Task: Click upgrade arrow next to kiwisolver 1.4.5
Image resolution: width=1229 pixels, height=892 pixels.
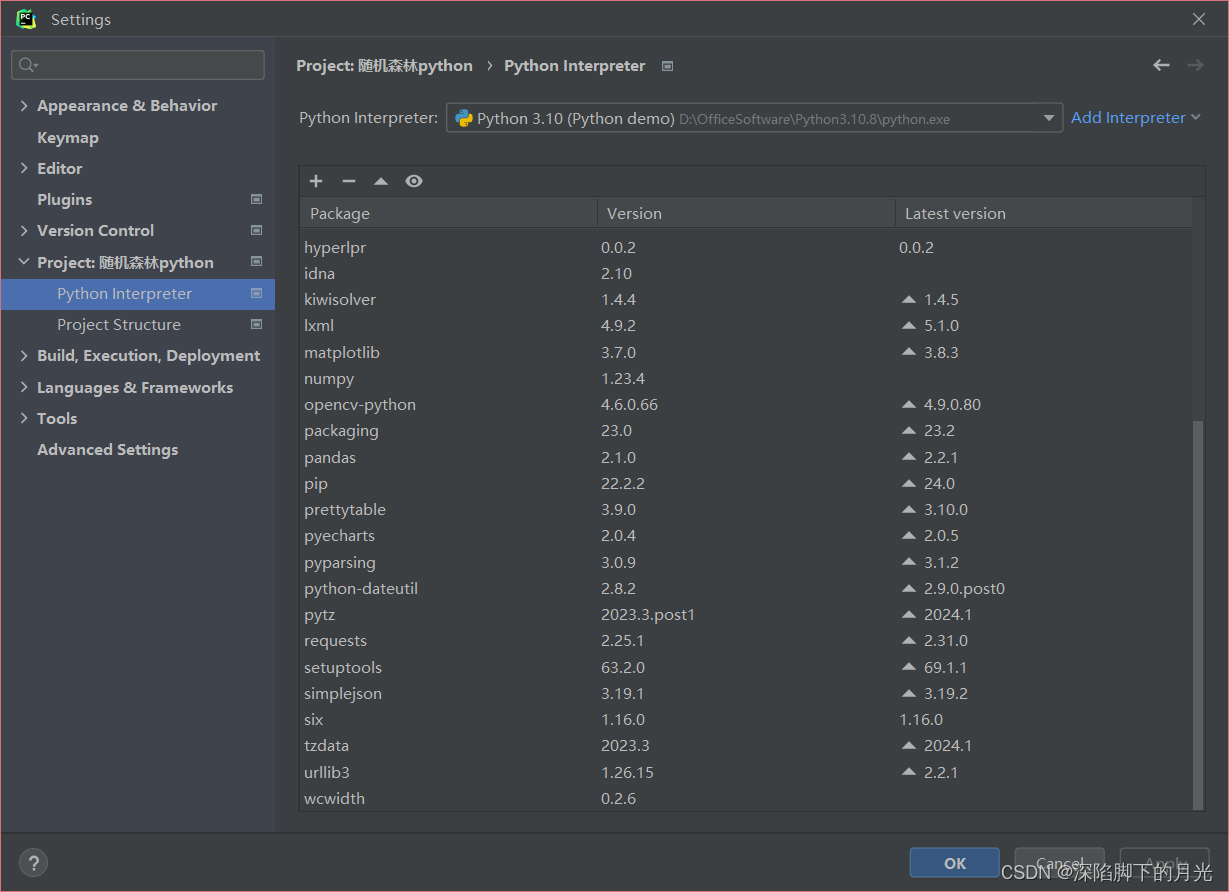Action: pos(909,299)
